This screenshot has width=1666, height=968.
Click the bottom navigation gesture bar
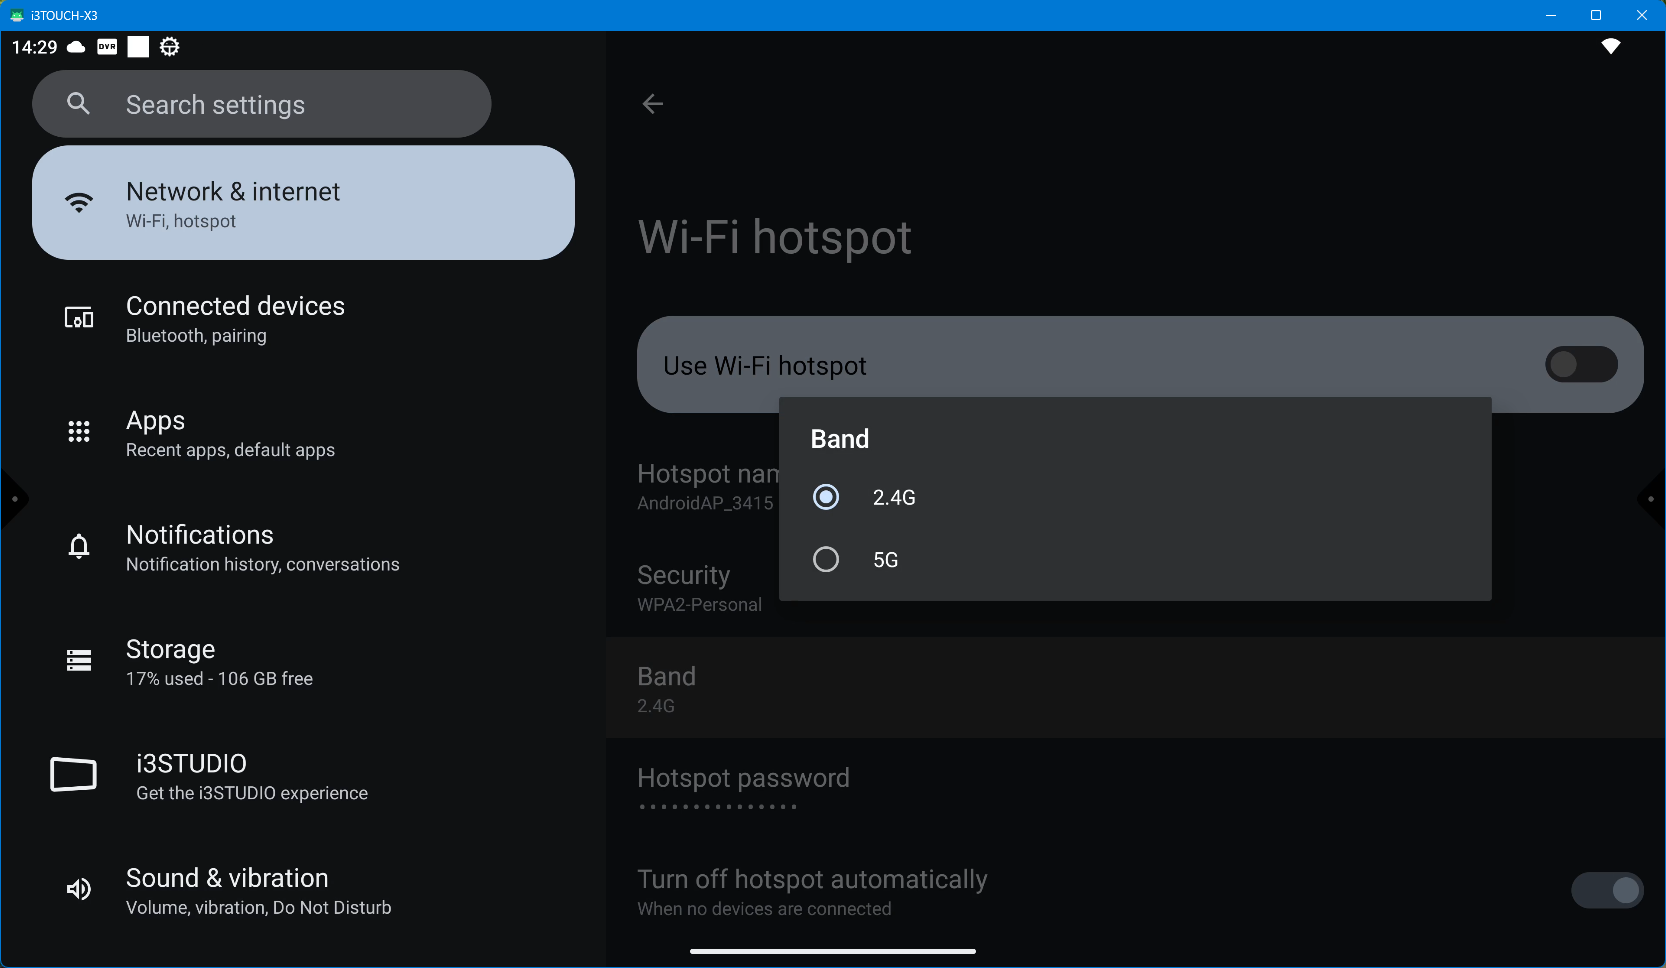(x=832, y=951)
